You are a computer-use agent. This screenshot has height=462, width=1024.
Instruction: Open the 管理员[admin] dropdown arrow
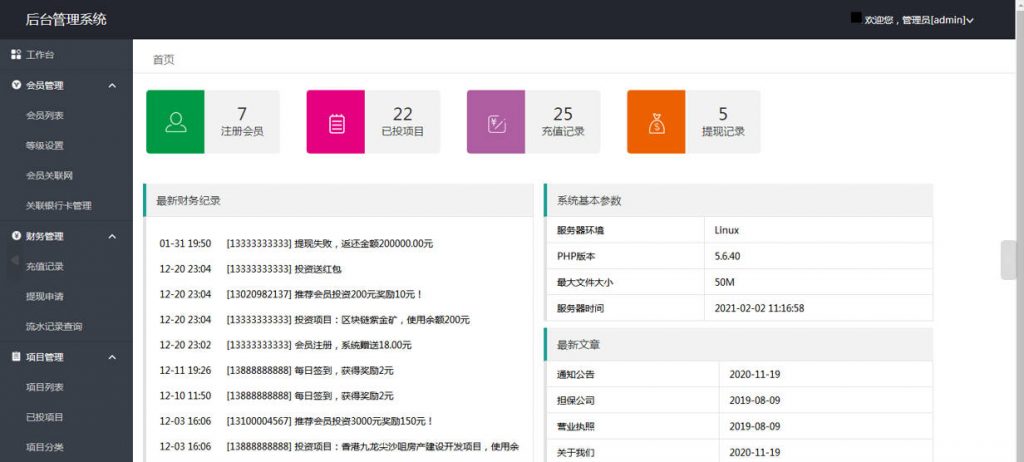[970, 20]
